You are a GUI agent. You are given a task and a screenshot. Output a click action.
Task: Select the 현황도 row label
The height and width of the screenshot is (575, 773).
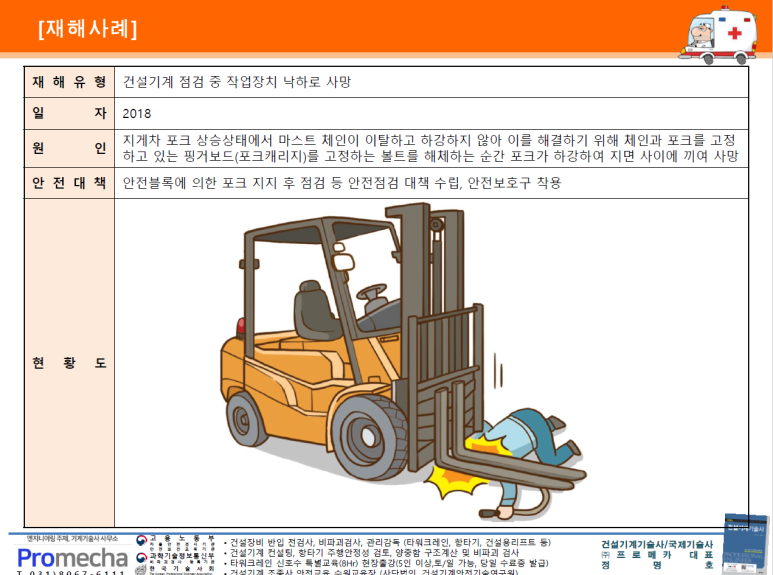[69, 363]
